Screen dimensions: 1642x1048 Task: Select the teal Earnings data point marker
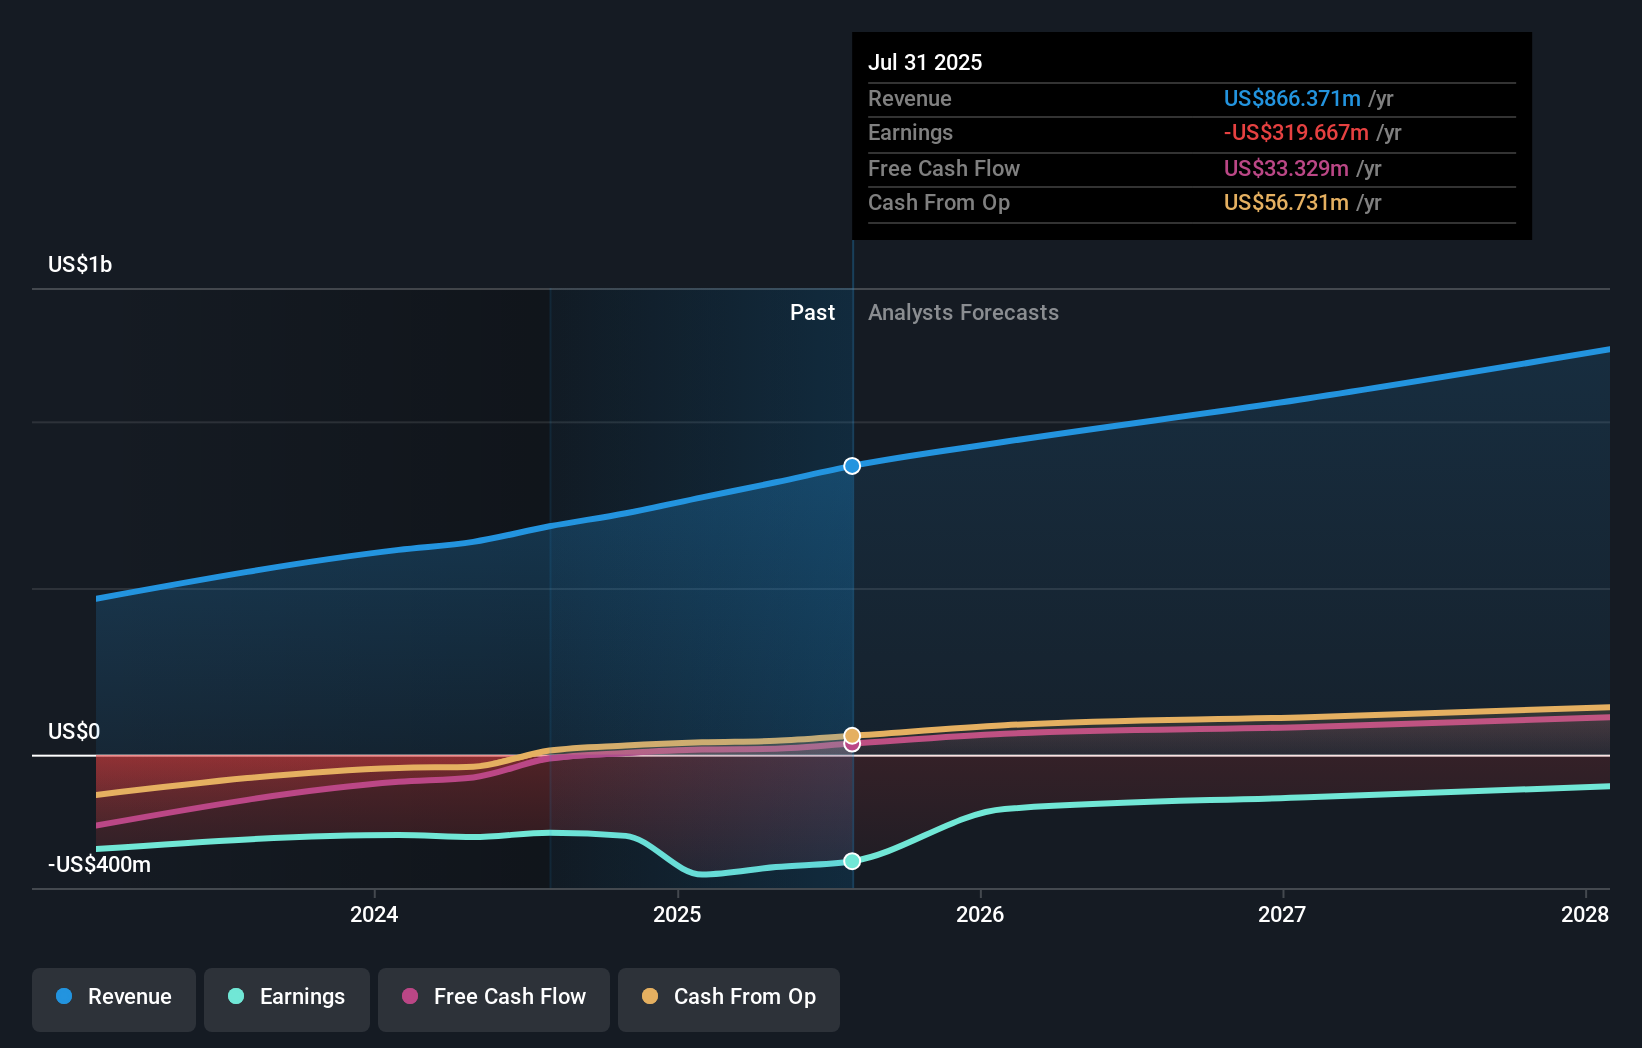pos(851,861)
